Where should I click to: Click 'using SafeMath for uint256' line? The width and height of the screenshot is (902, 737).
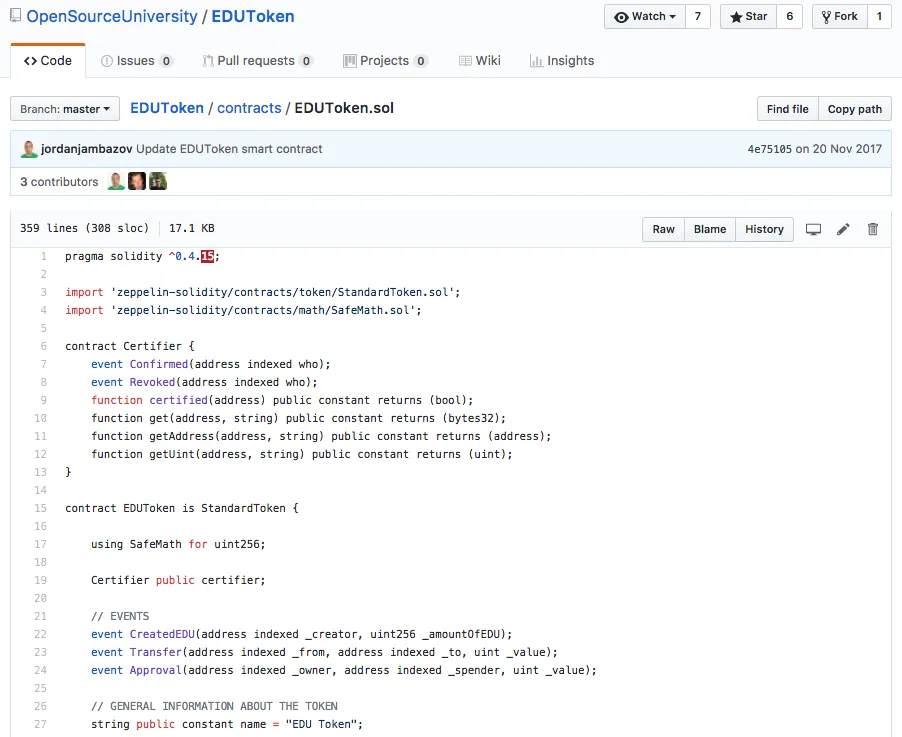click(x=178, y=544)
